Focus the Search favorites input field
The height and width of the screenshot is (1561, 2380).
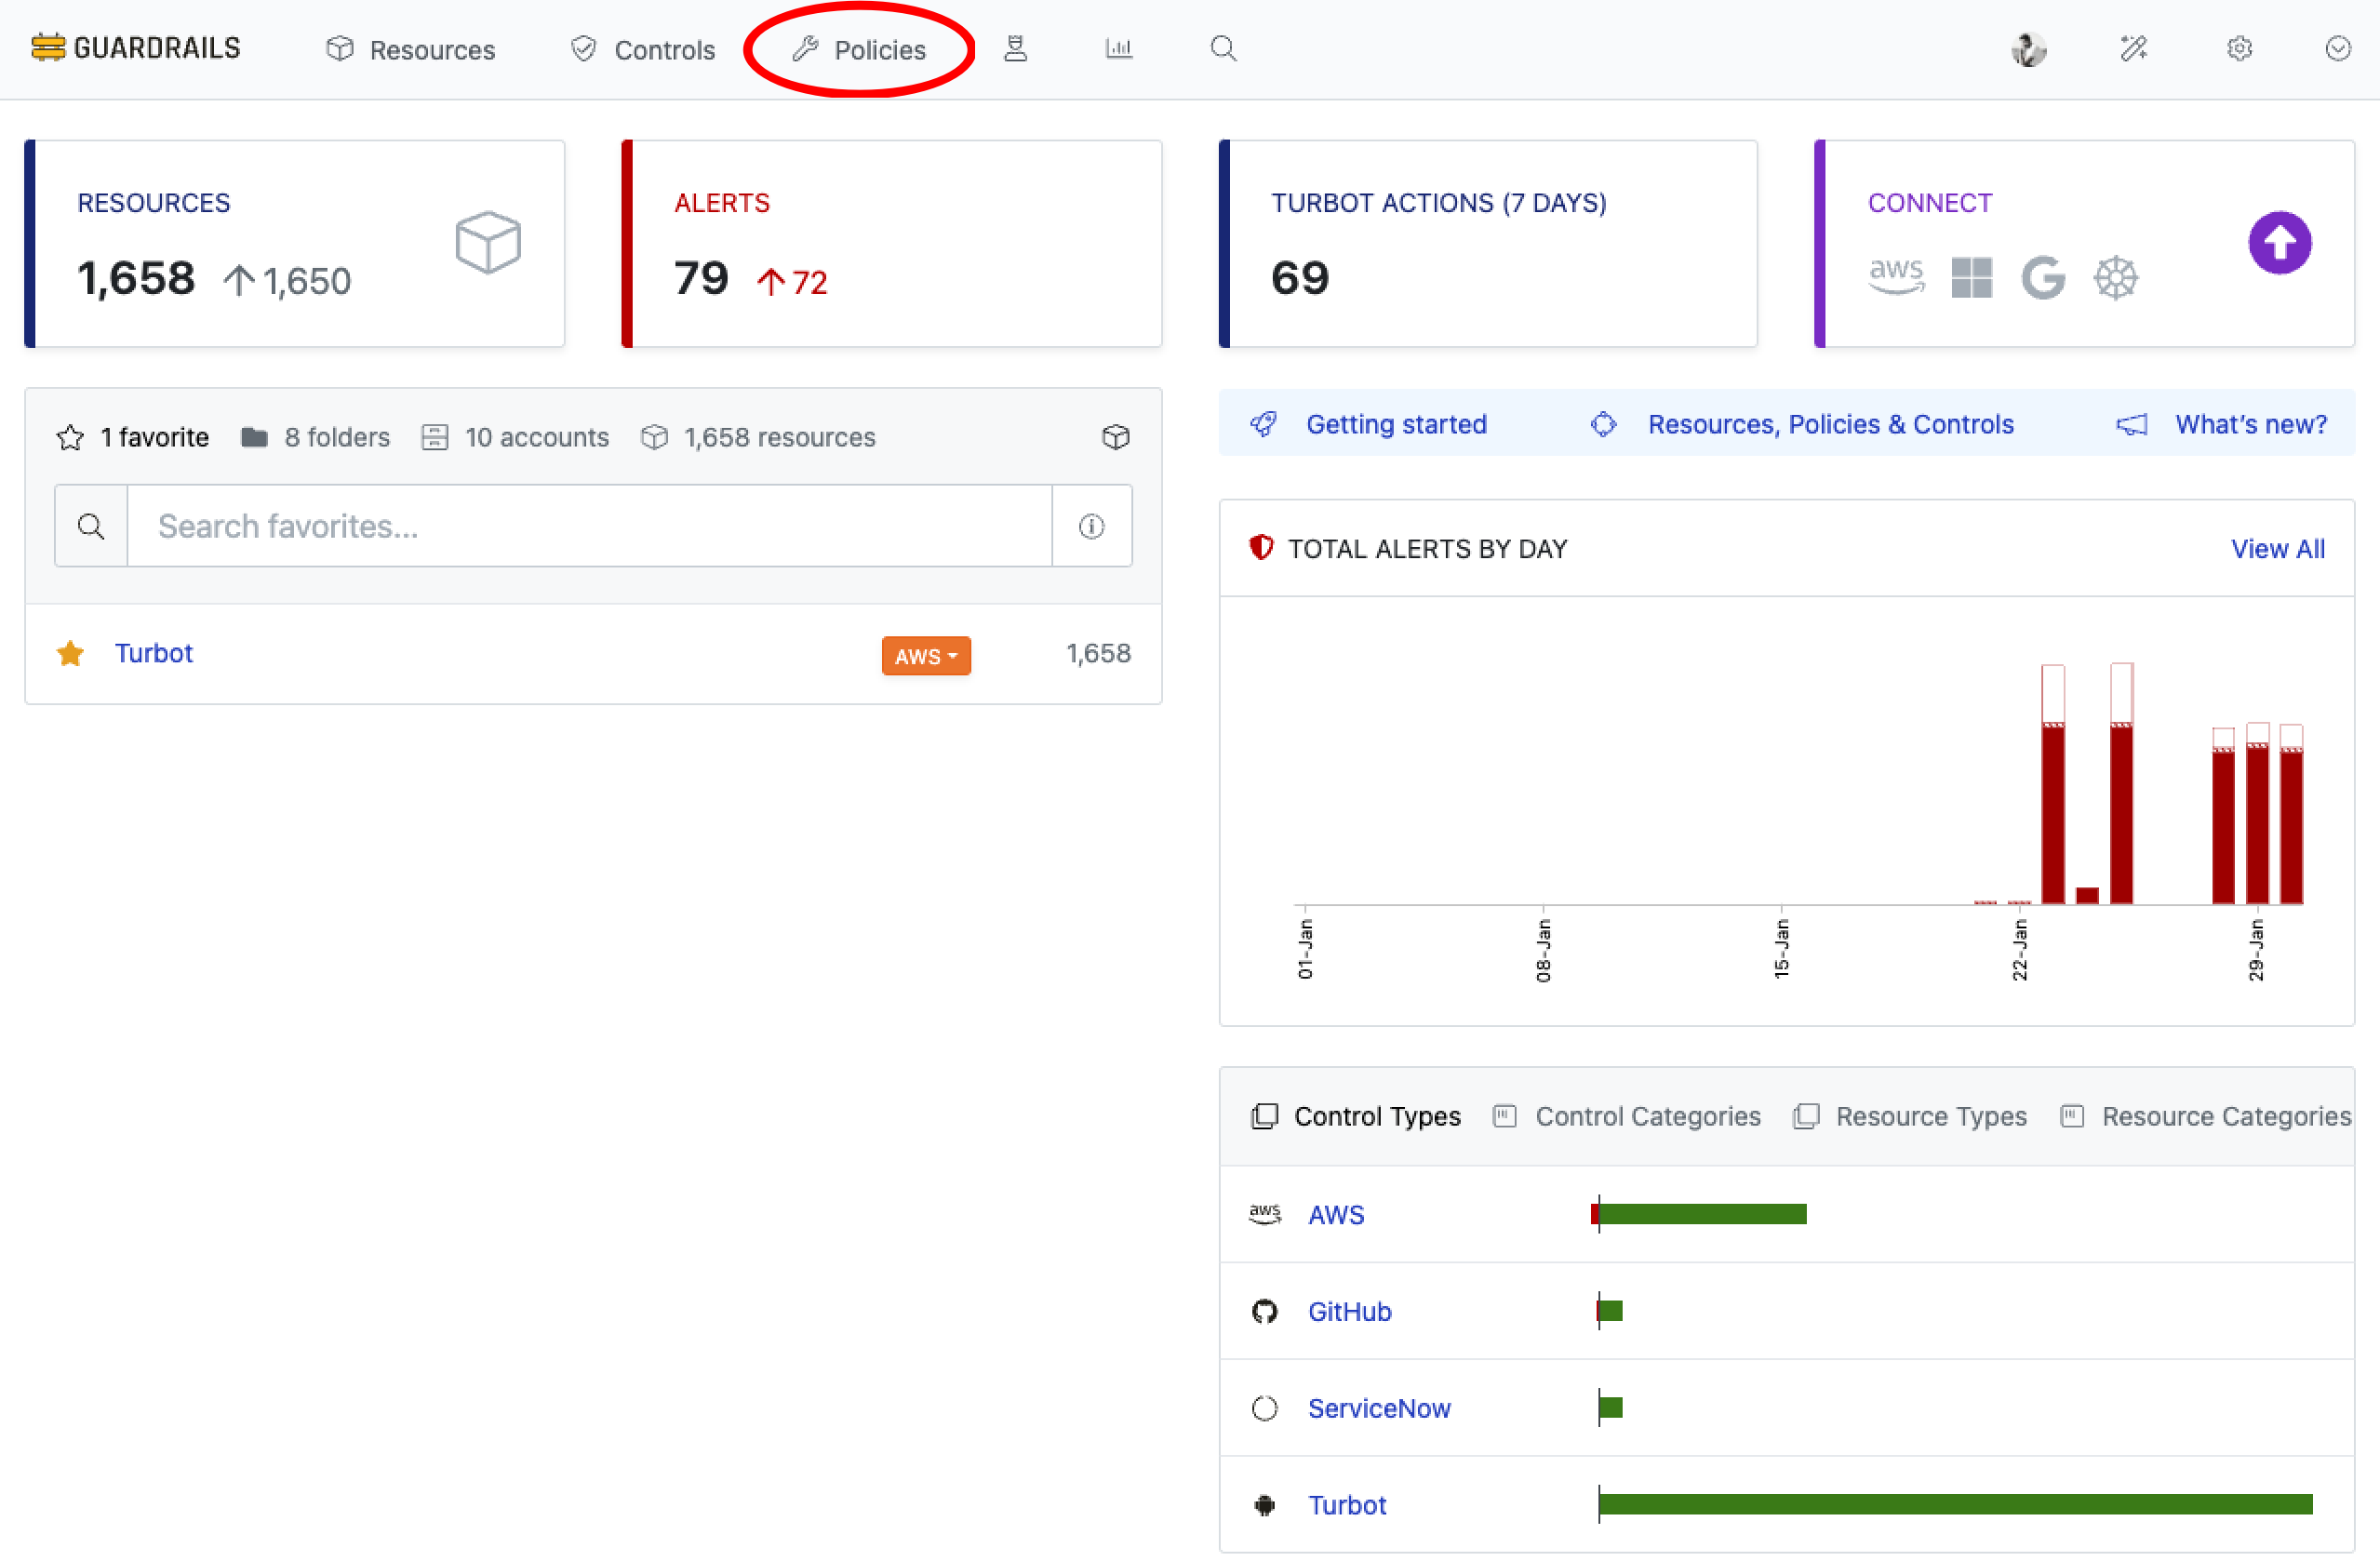(590, 526)
